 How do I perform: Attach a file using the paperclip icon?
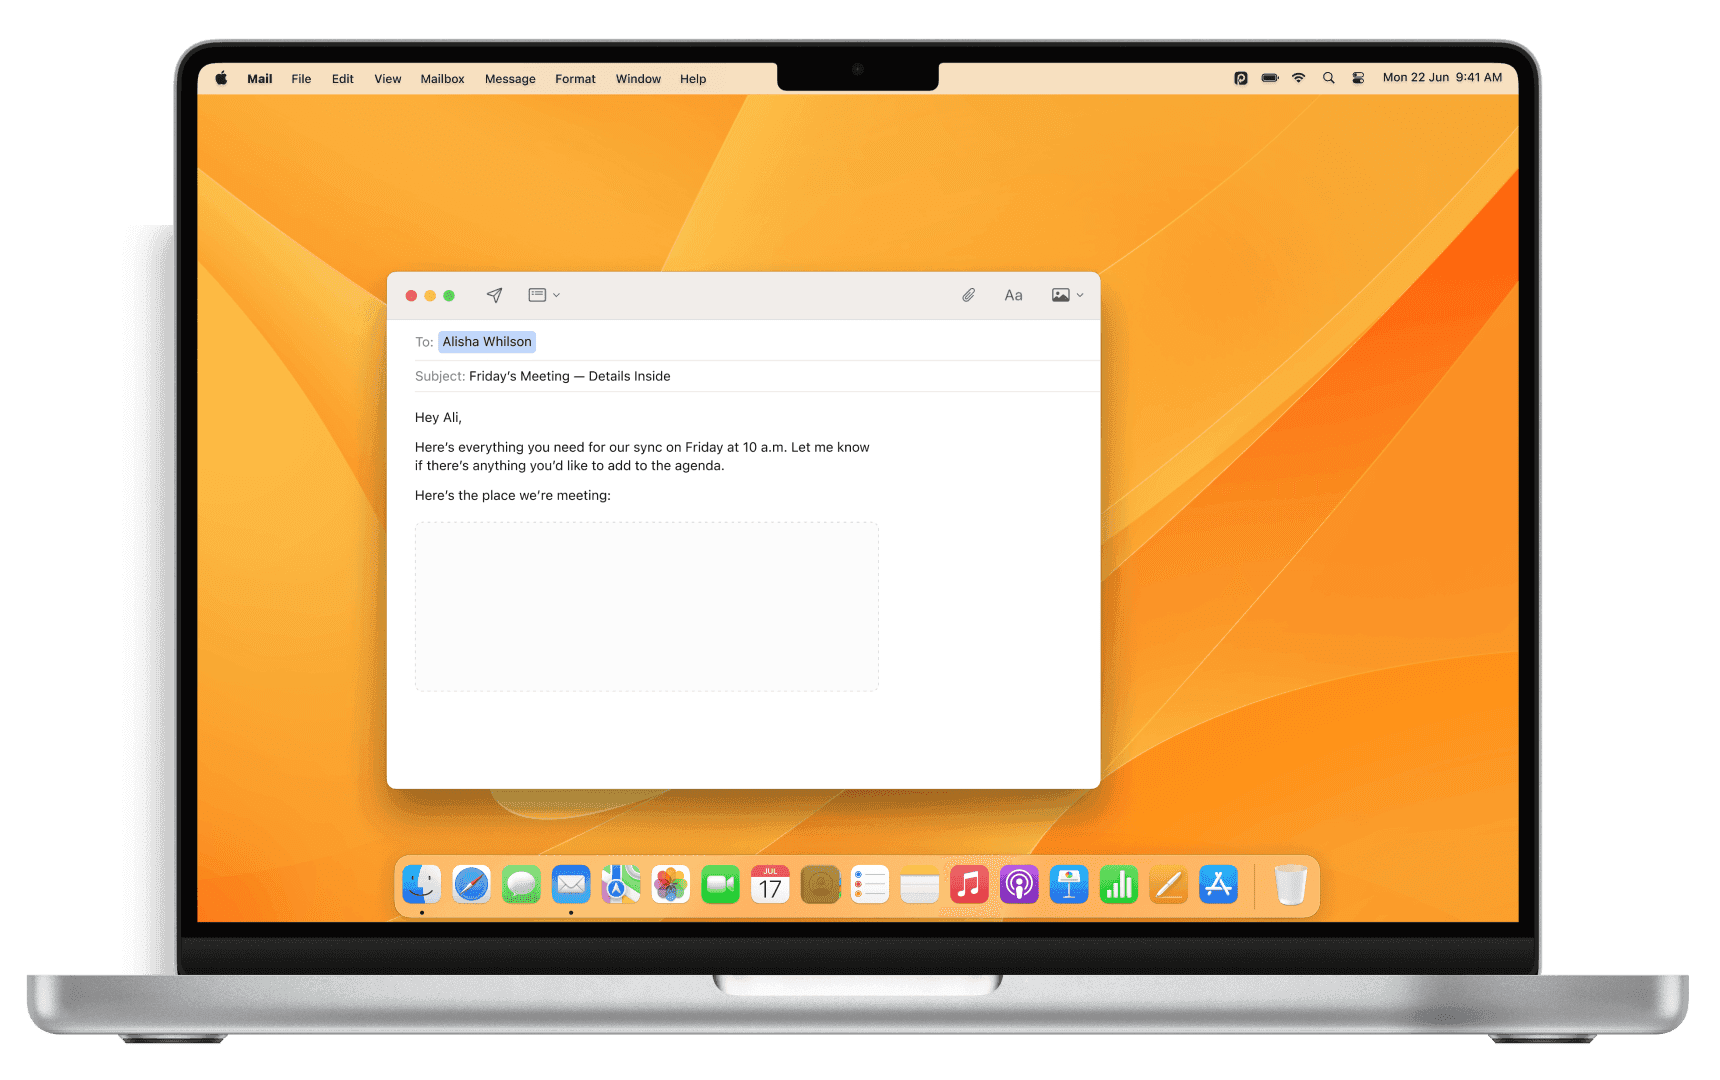(968, 295)
